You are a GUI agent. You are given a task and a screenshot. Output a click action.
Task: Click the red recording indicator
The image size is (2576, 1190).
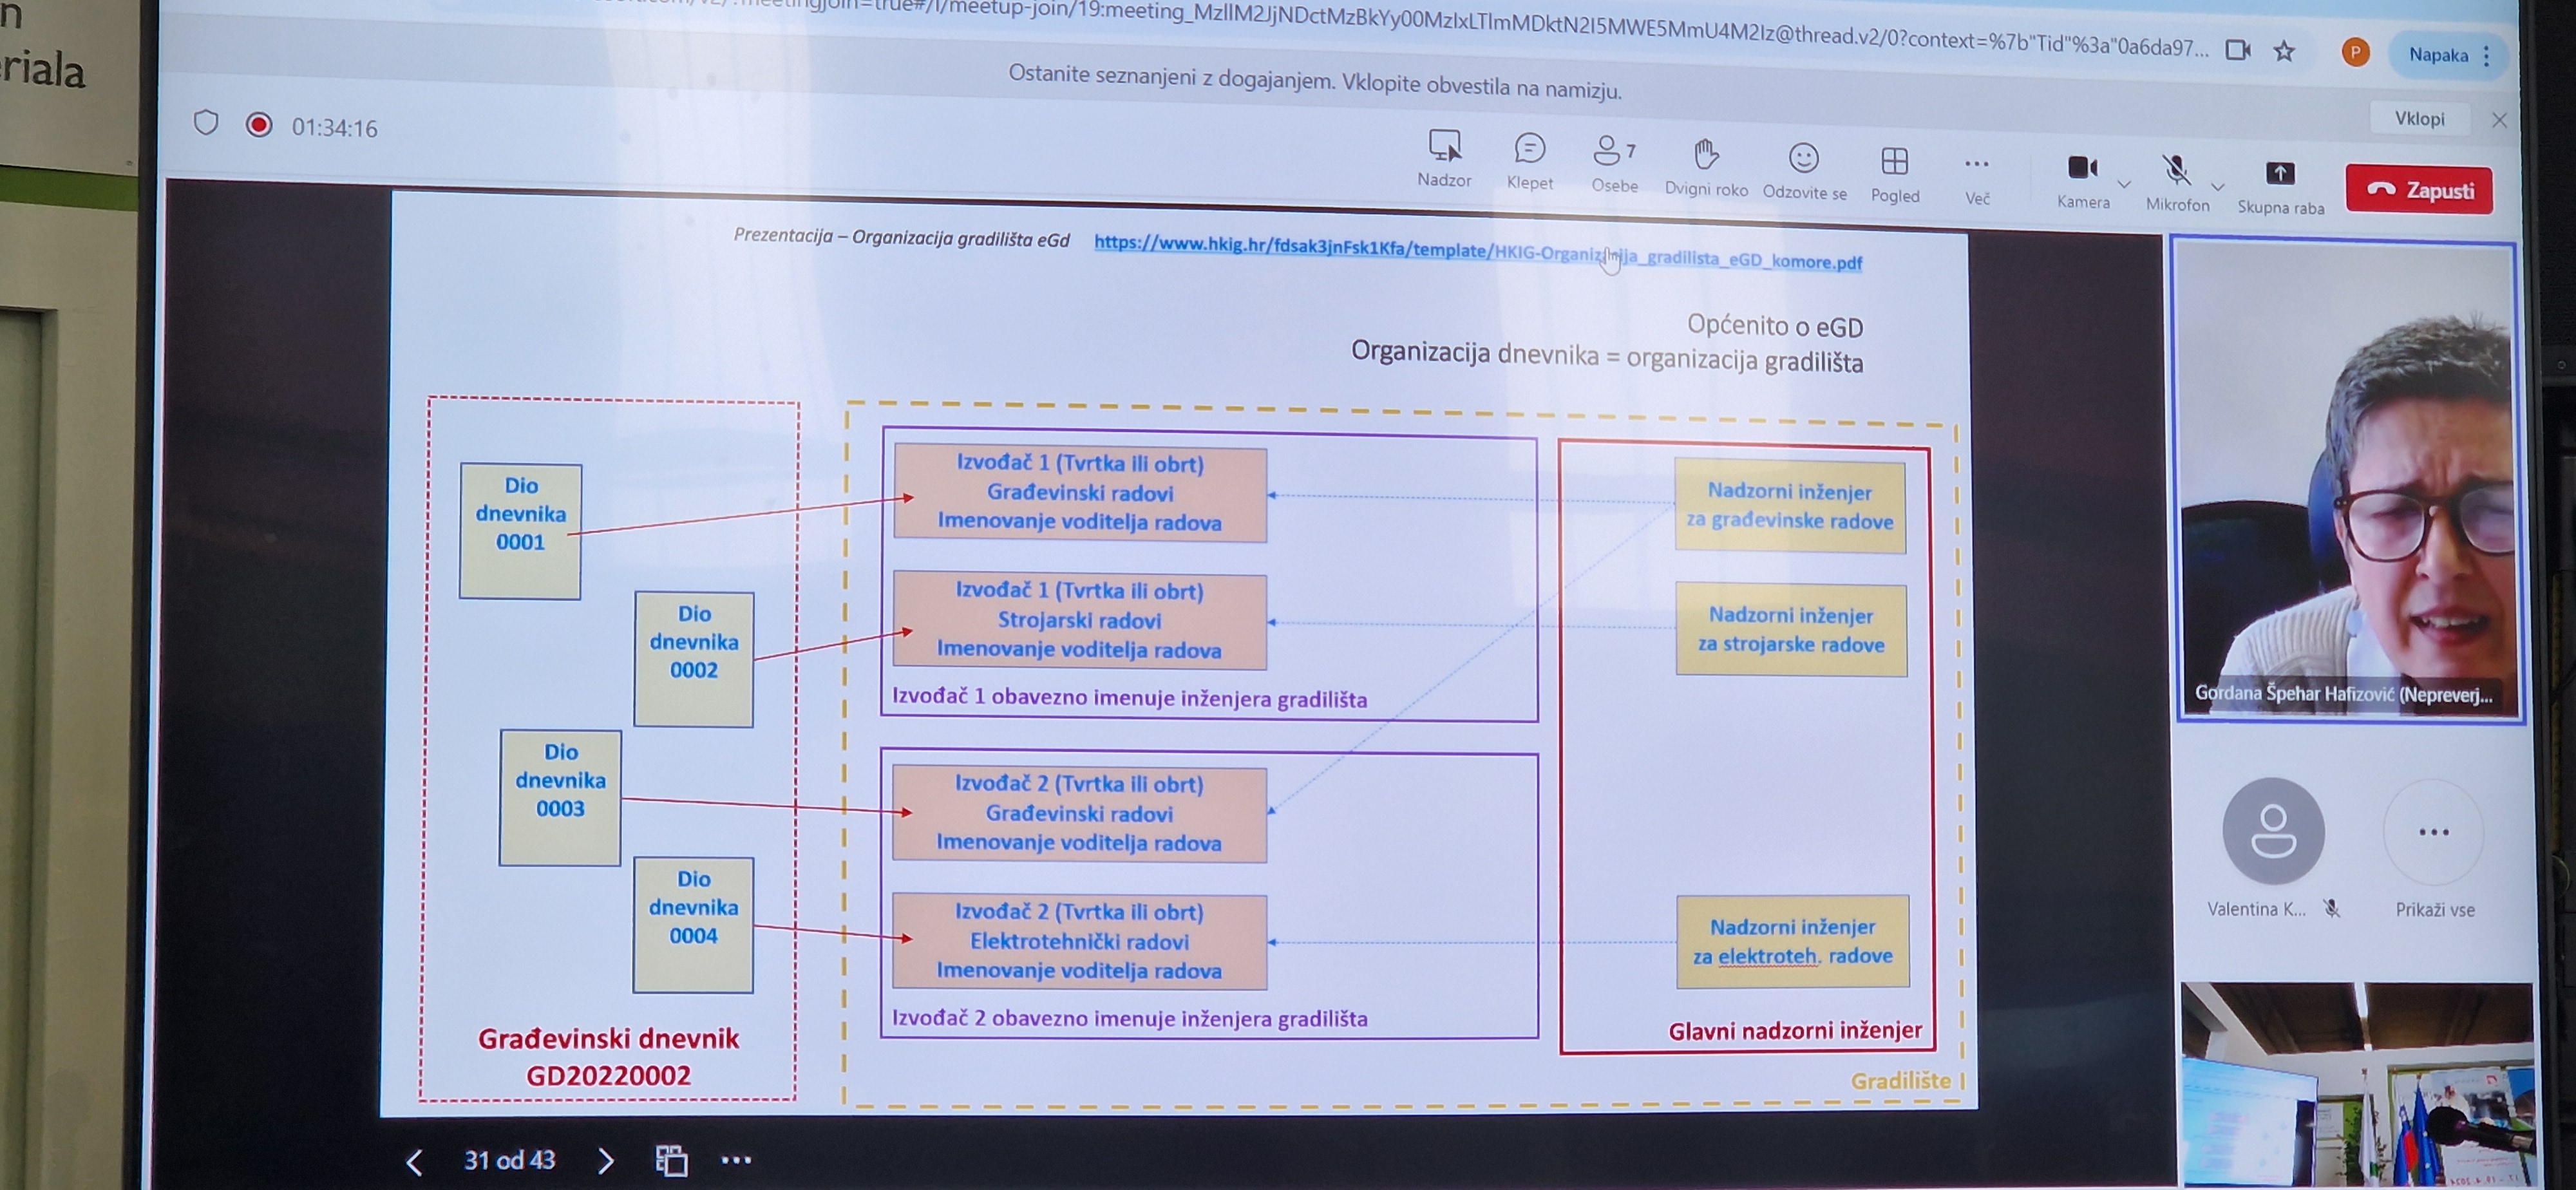pos(259,125)
